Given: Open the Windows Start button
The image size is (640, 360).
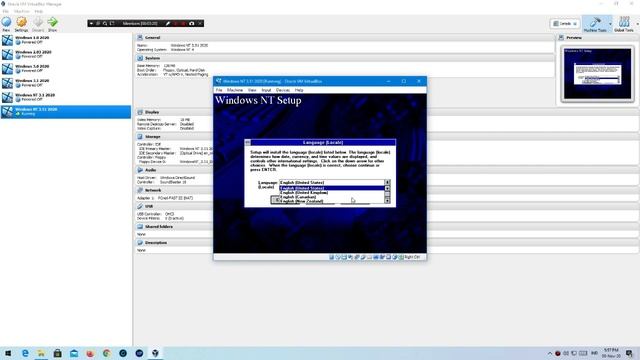Looking at the screenshot, I should pyautogui.click(x=7, y=353).
